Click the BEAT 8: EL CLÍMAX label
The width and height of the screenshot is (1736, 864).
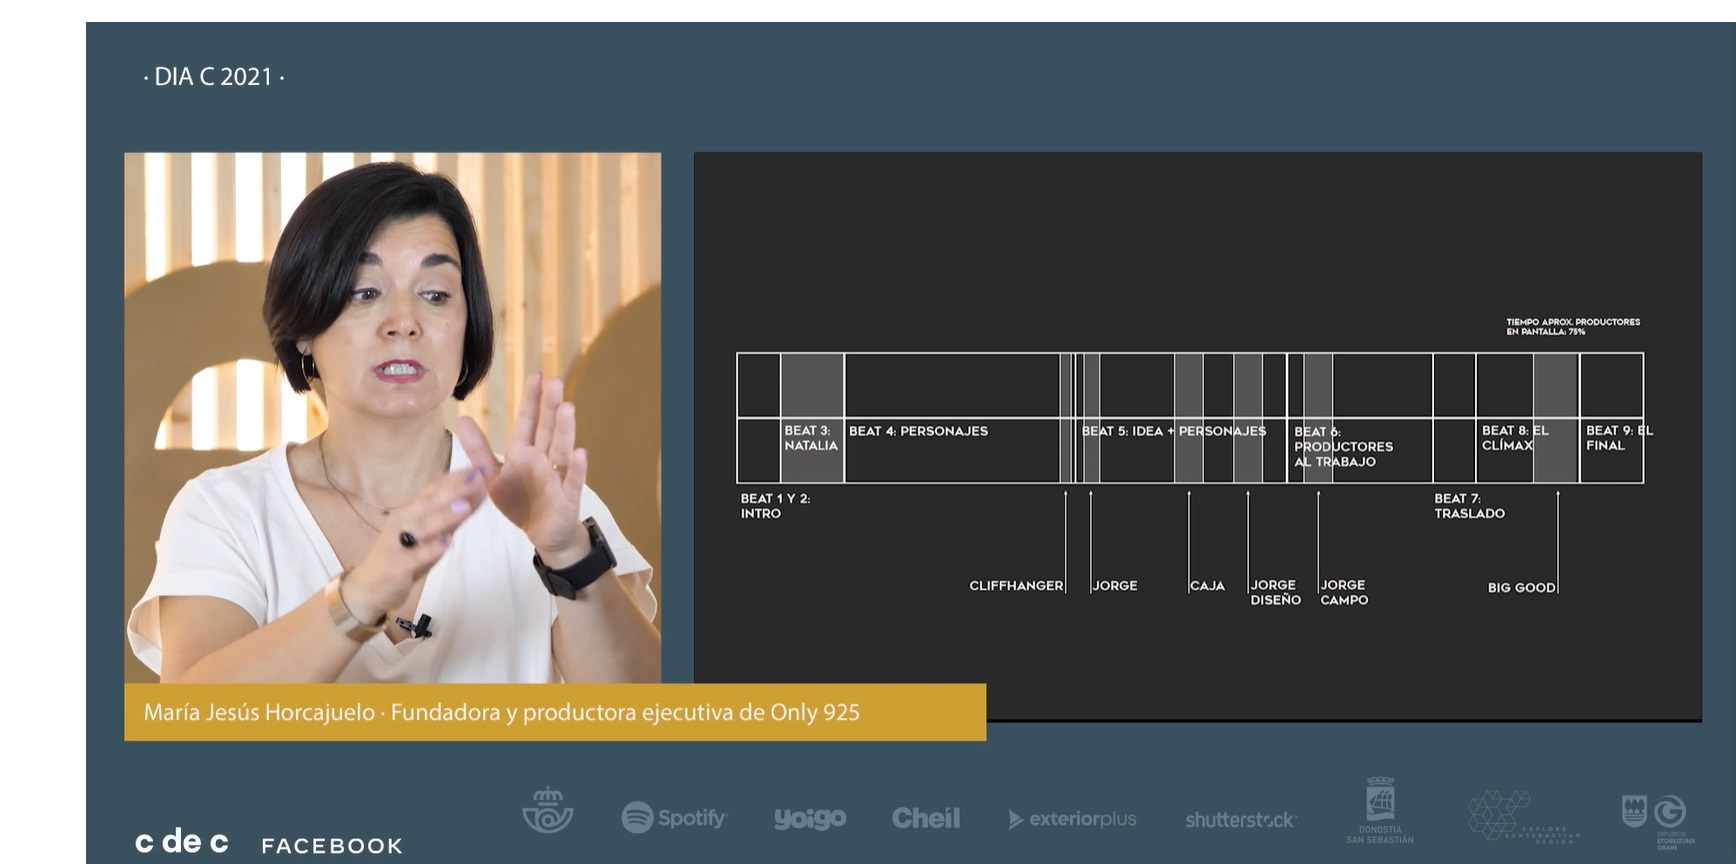pyautogui.click(x=1515, y=438)
